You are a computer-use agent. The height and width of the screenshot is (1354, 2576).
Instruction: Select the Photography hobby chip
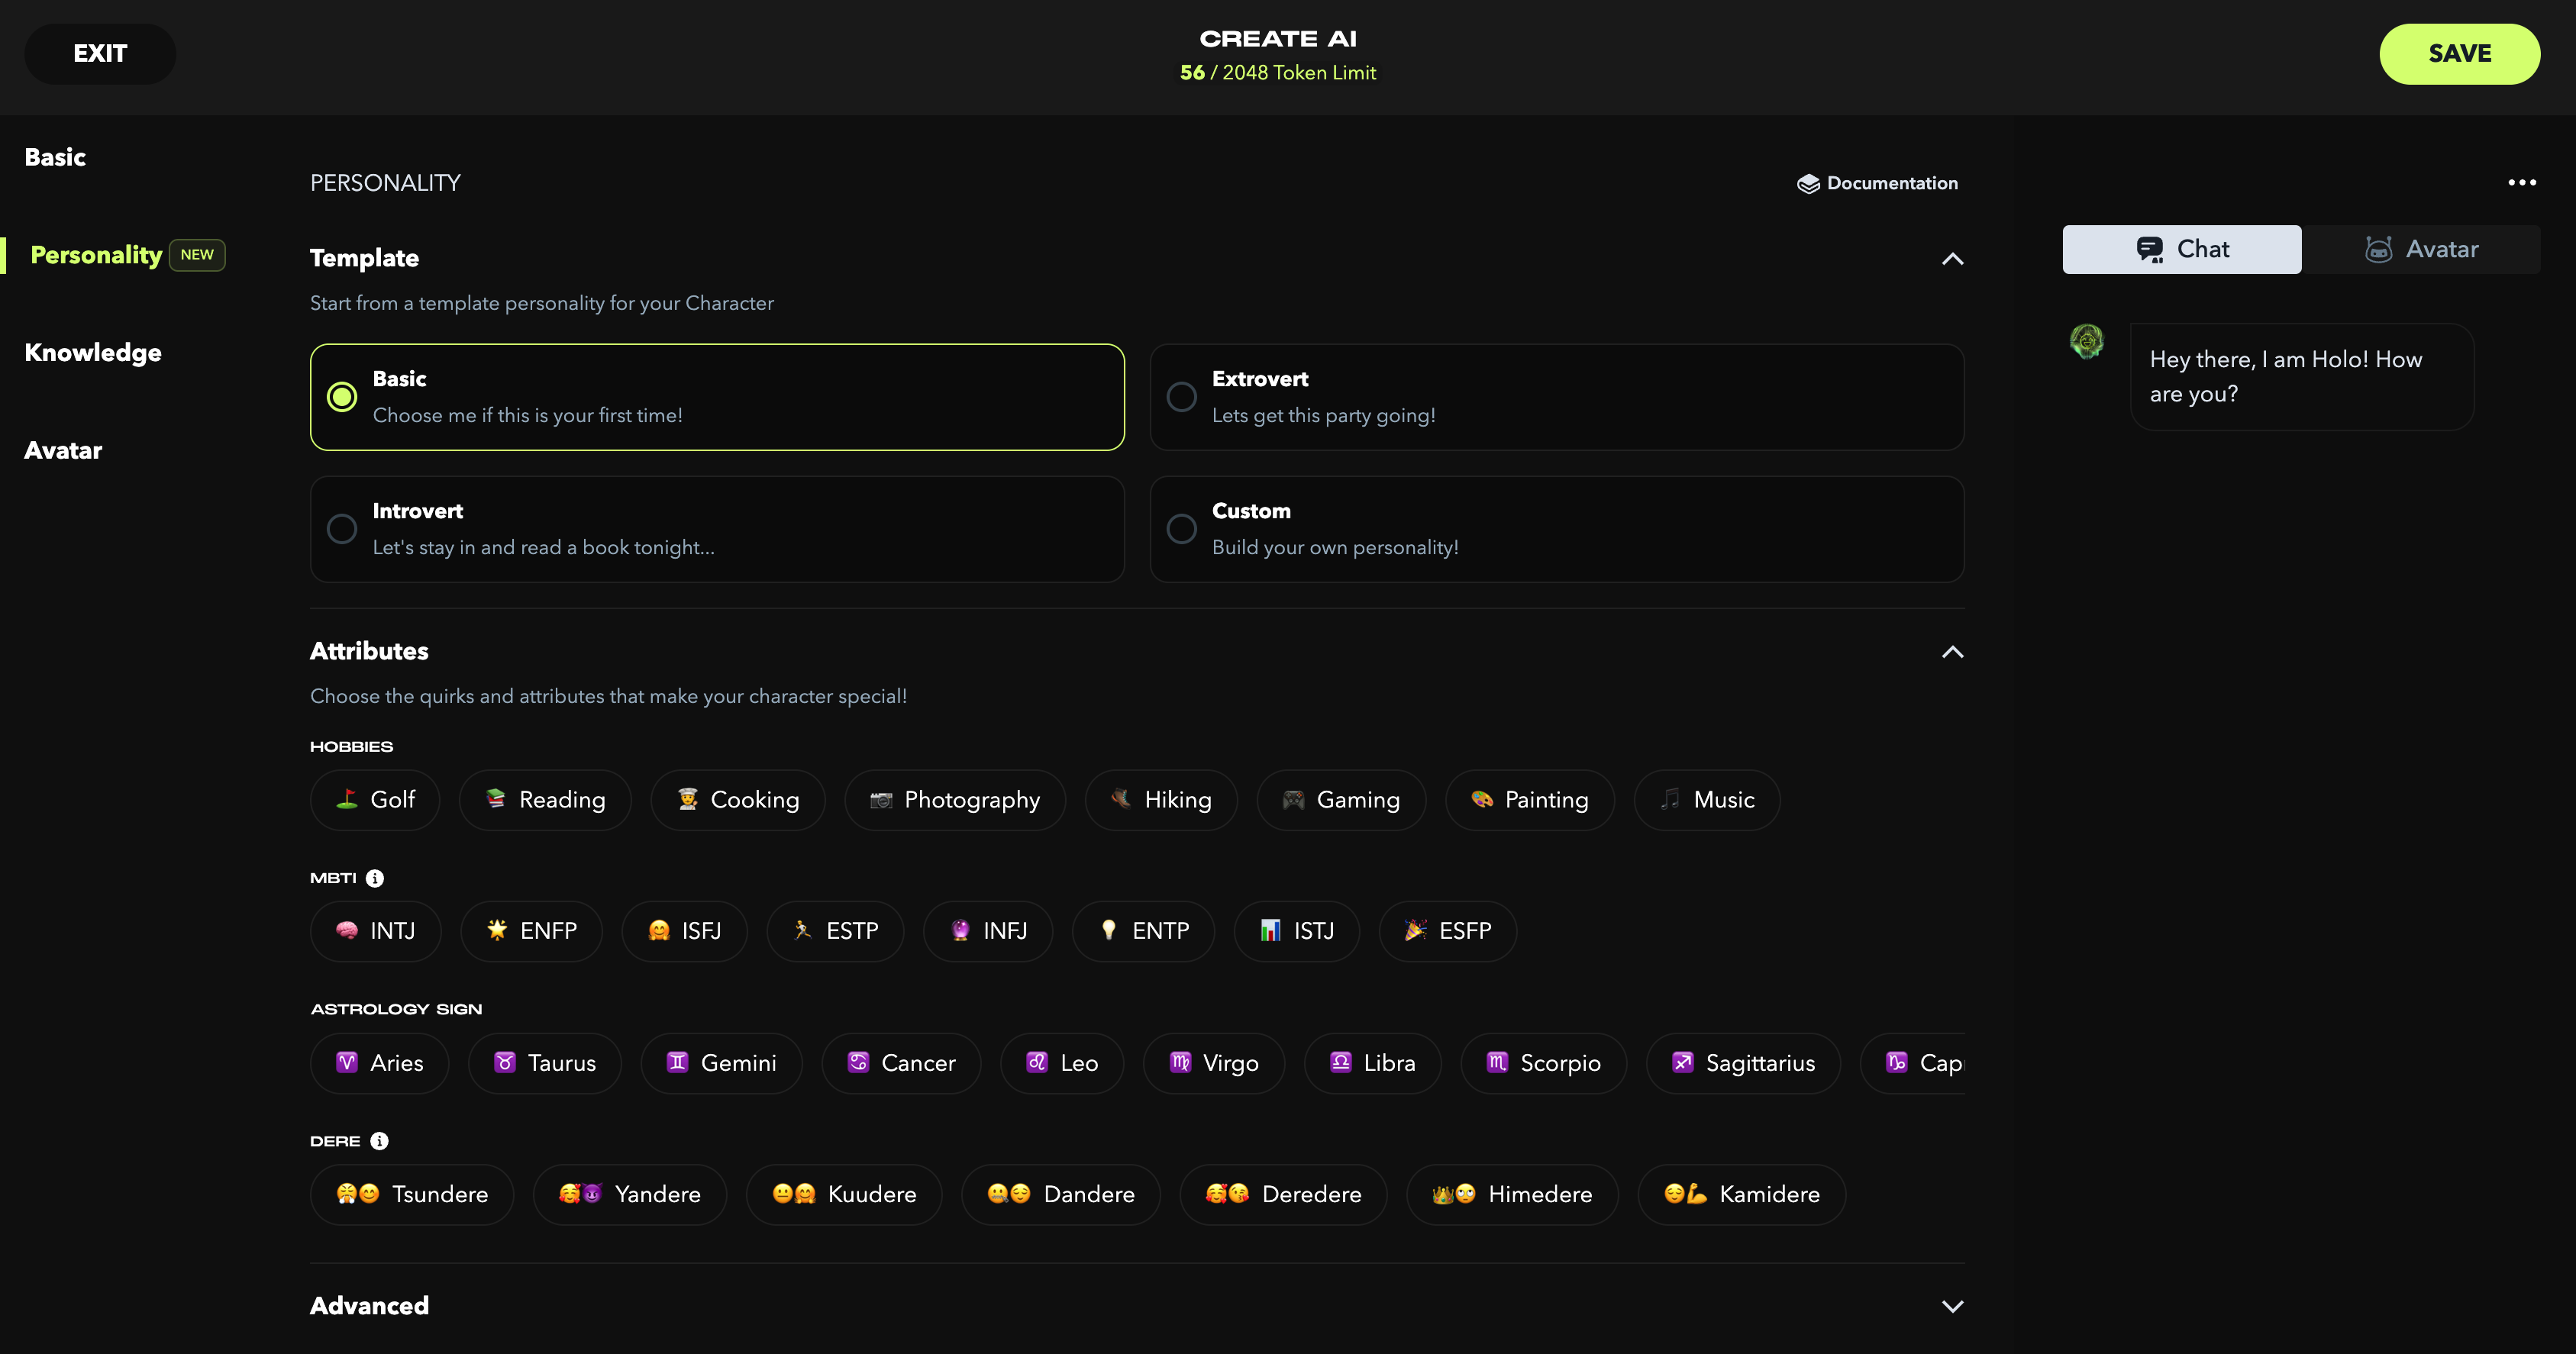click(x=955, y=800)
